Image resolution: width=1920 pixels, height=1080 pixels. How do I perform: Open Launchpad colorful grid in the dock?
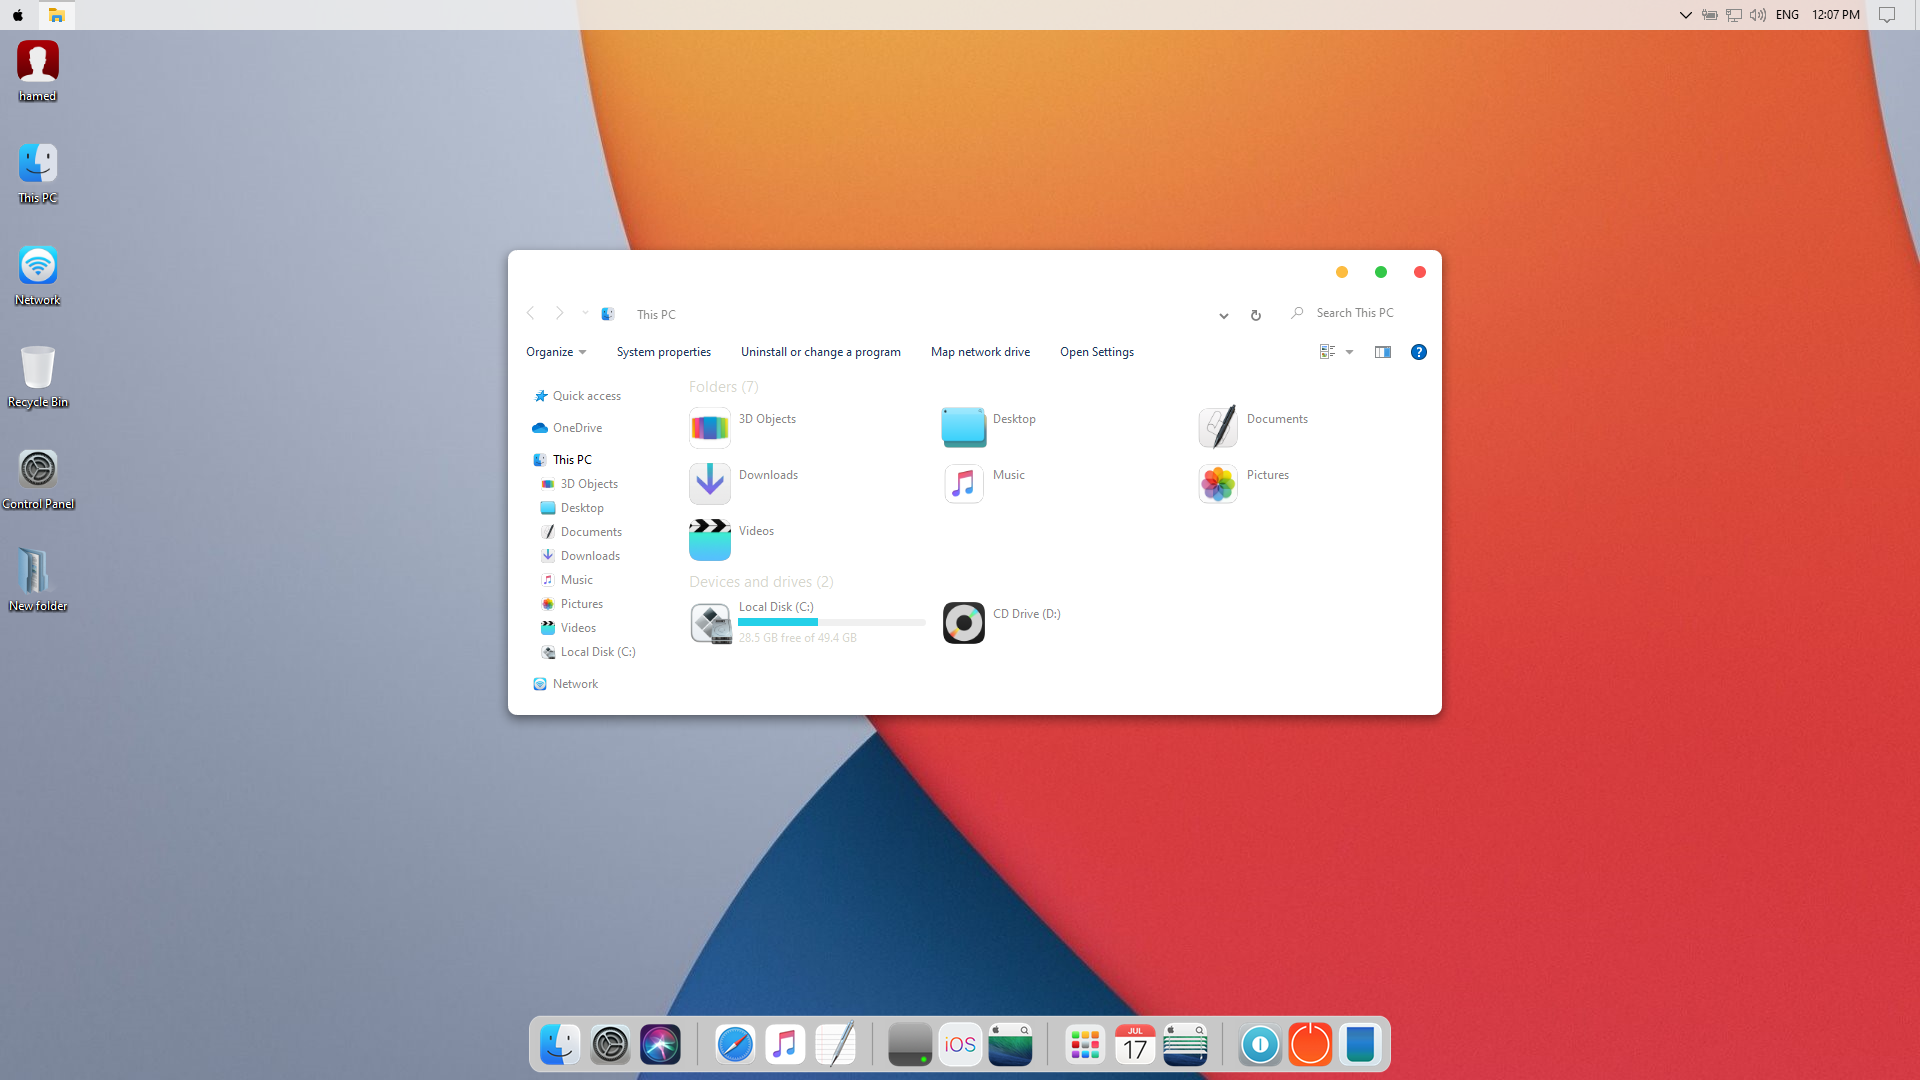(x=1085, y=1045)
